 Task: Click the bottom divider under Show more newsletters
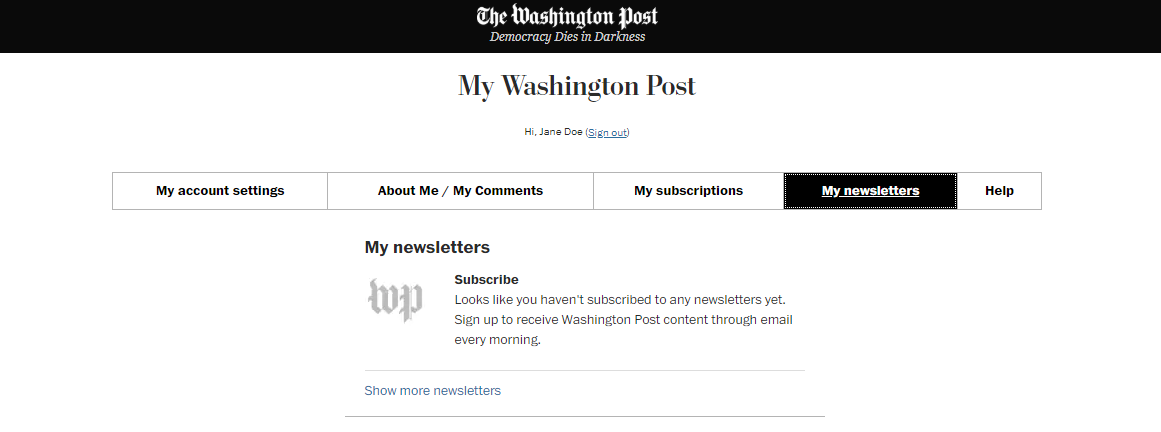click(584, 416)
